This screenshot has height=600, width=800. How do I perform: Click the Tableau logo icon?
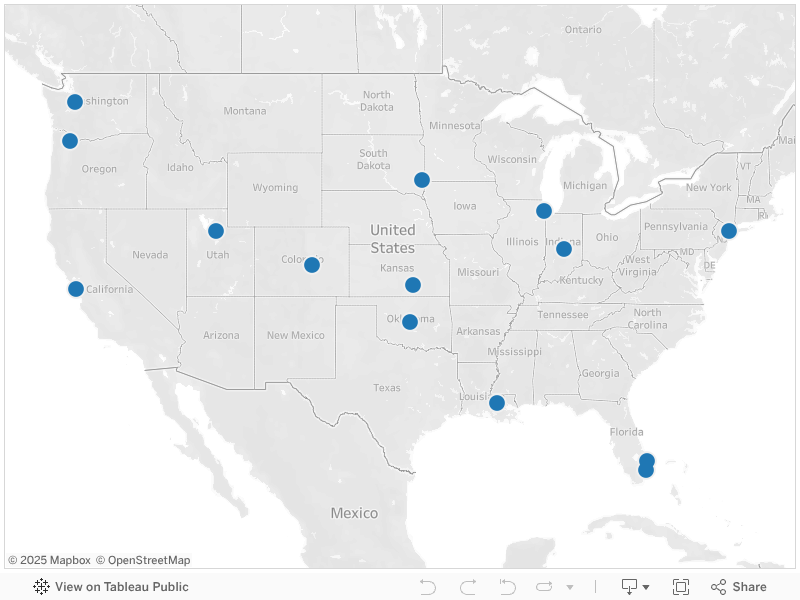click(x=41, y=587)
